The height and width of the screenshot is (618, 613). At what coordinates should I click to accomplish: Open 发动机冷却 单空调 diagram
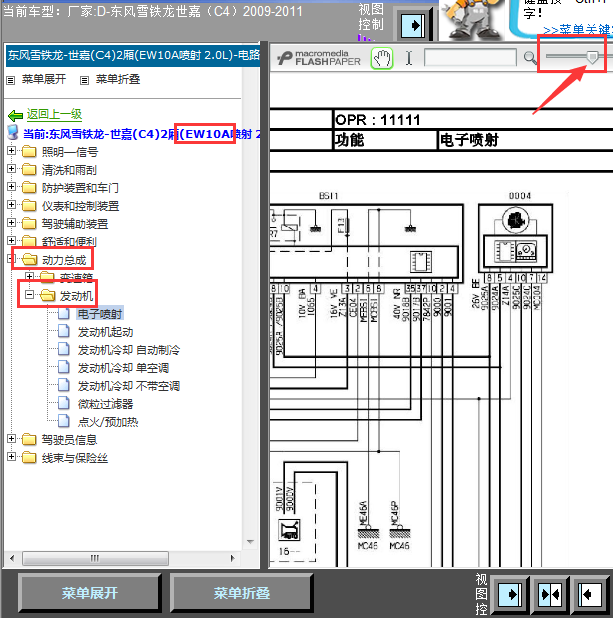point(123,368)
